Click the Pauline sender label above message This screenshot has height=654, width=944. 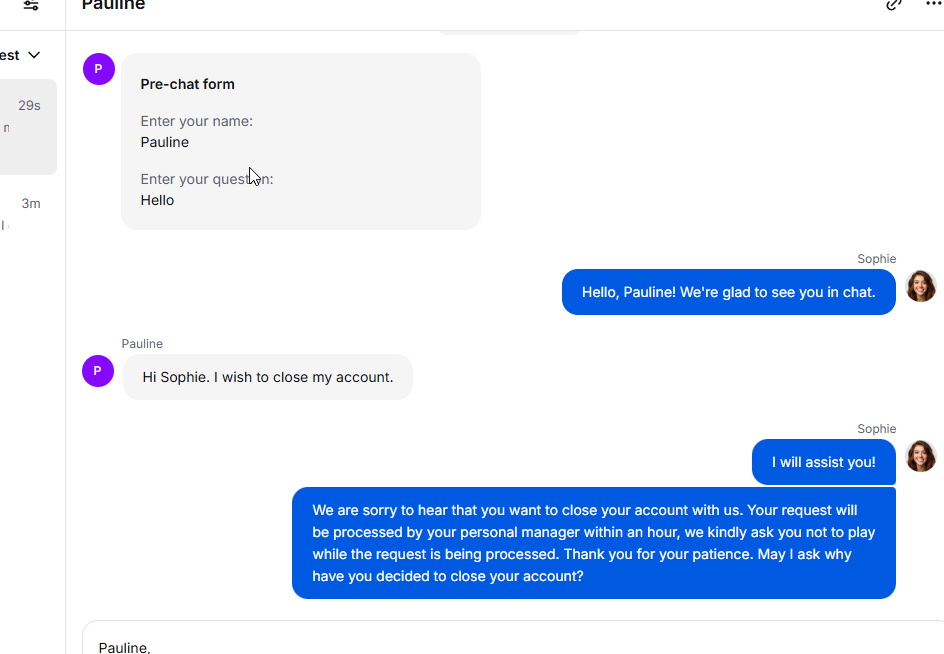[142, 344]
